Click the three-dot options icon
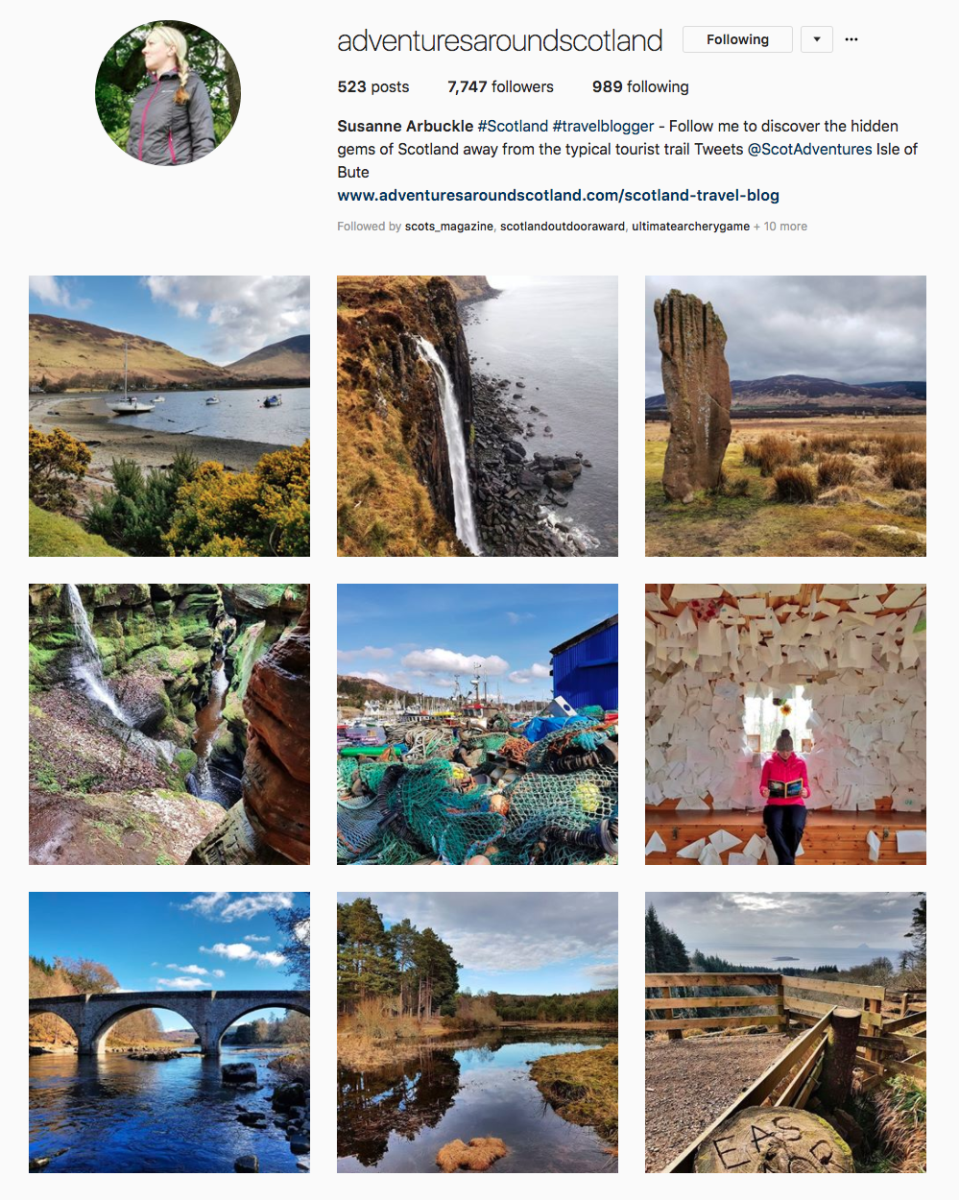The height and width of the screenshot is (1200, 959). click(x=851, y=40)
